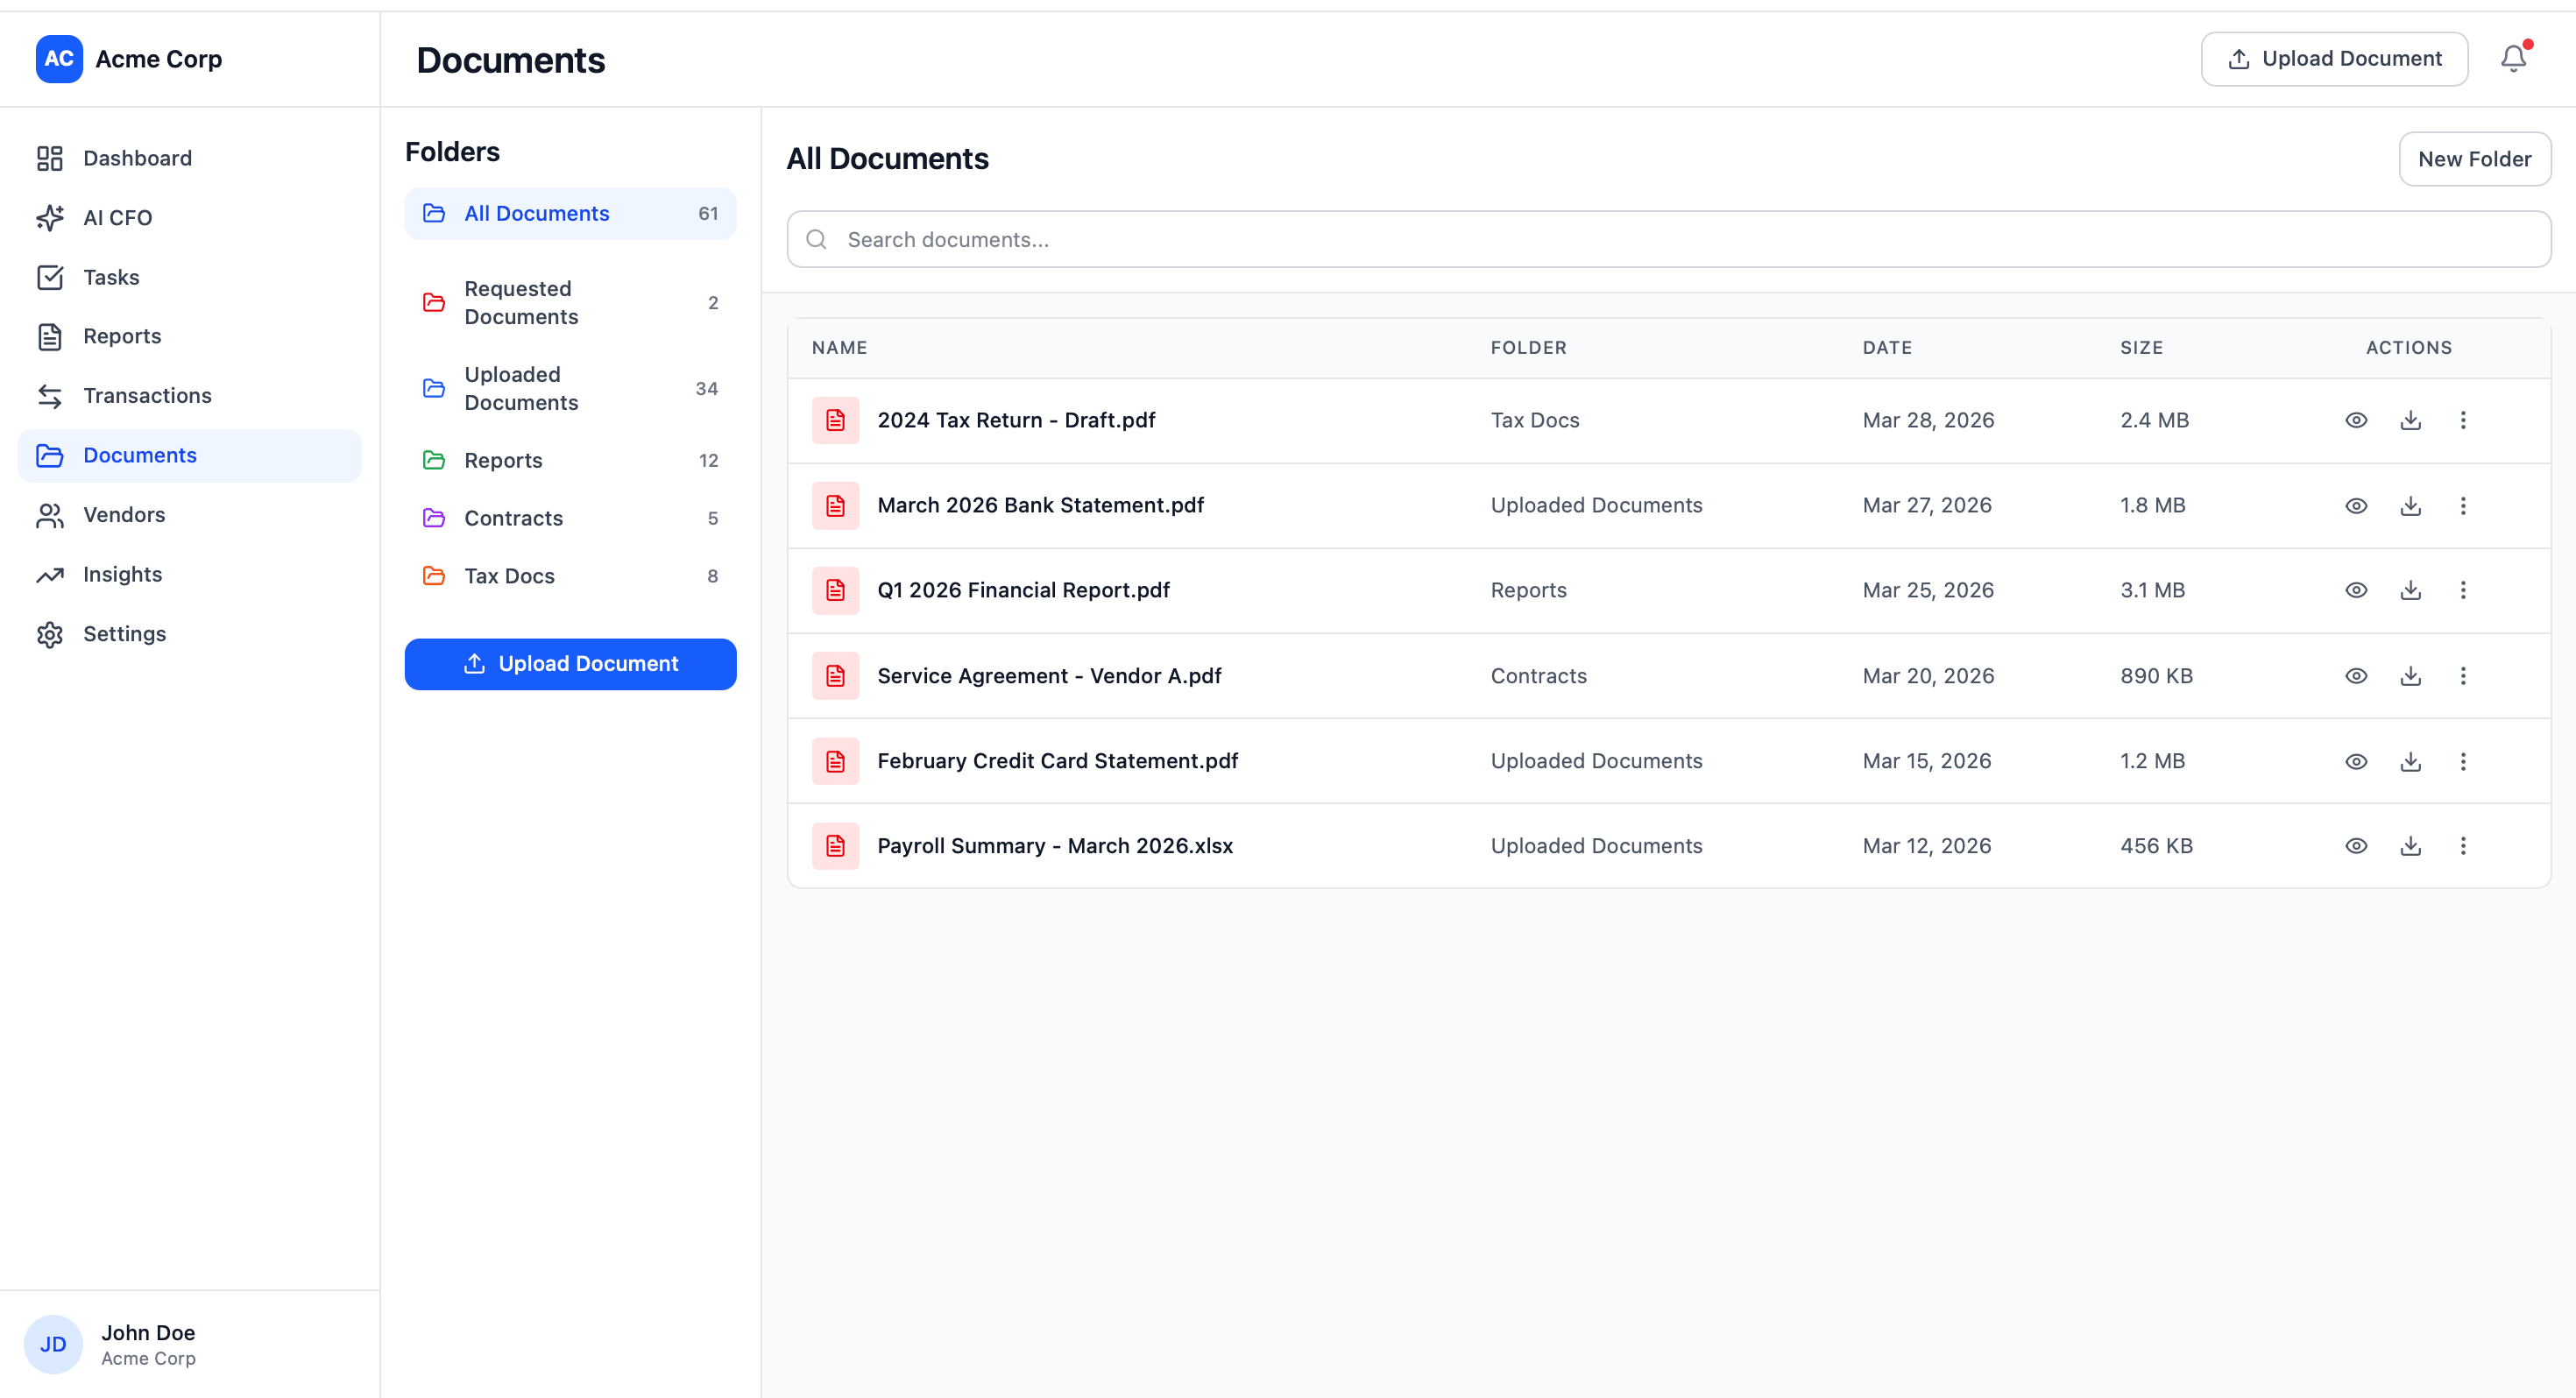Download March 2026 Bank Statement.pdf
Screen dimensions: 2576x1398
point(2411,505)
